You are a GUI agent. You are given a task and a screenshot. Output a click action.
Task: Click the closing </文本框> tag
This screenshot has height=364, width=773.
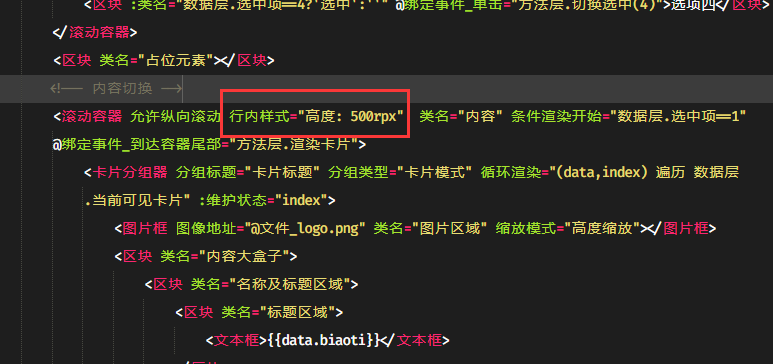pyautogui.click(x=416, y=341)
